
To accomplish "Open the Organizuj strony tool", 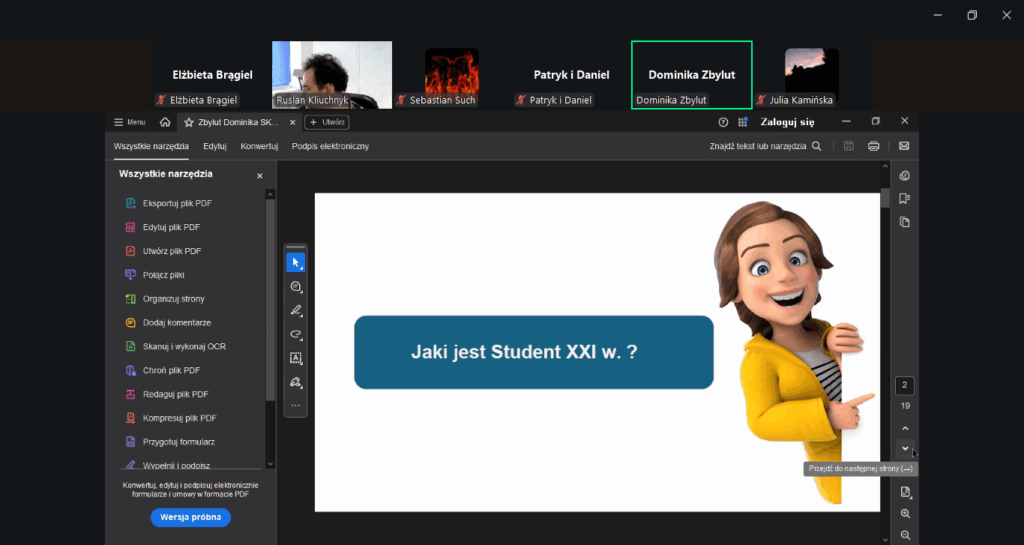I will tap(165, 299).
